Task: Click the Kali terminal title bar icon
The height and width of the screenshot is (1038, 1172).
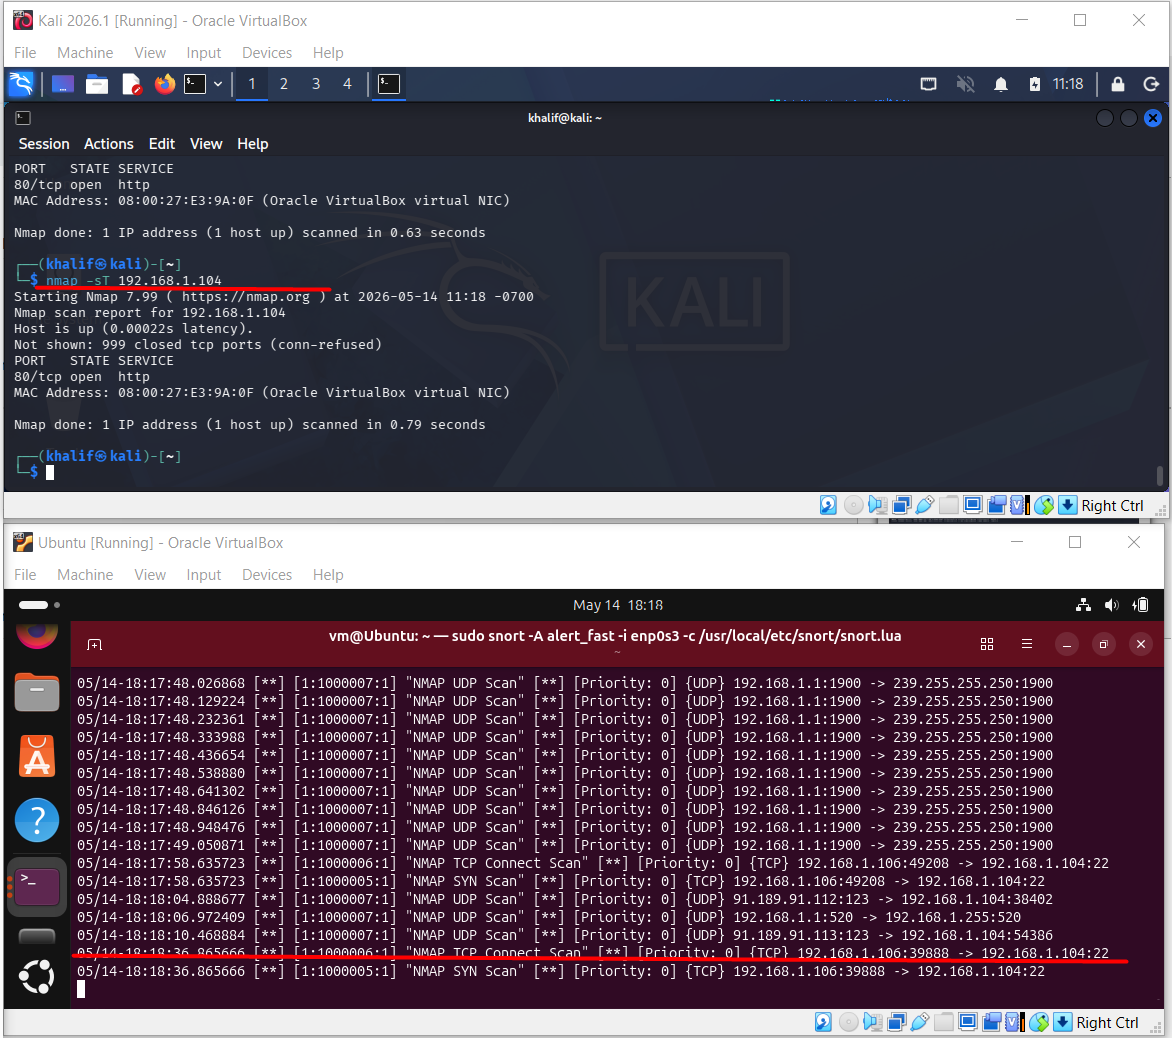Action: (23, 117)
